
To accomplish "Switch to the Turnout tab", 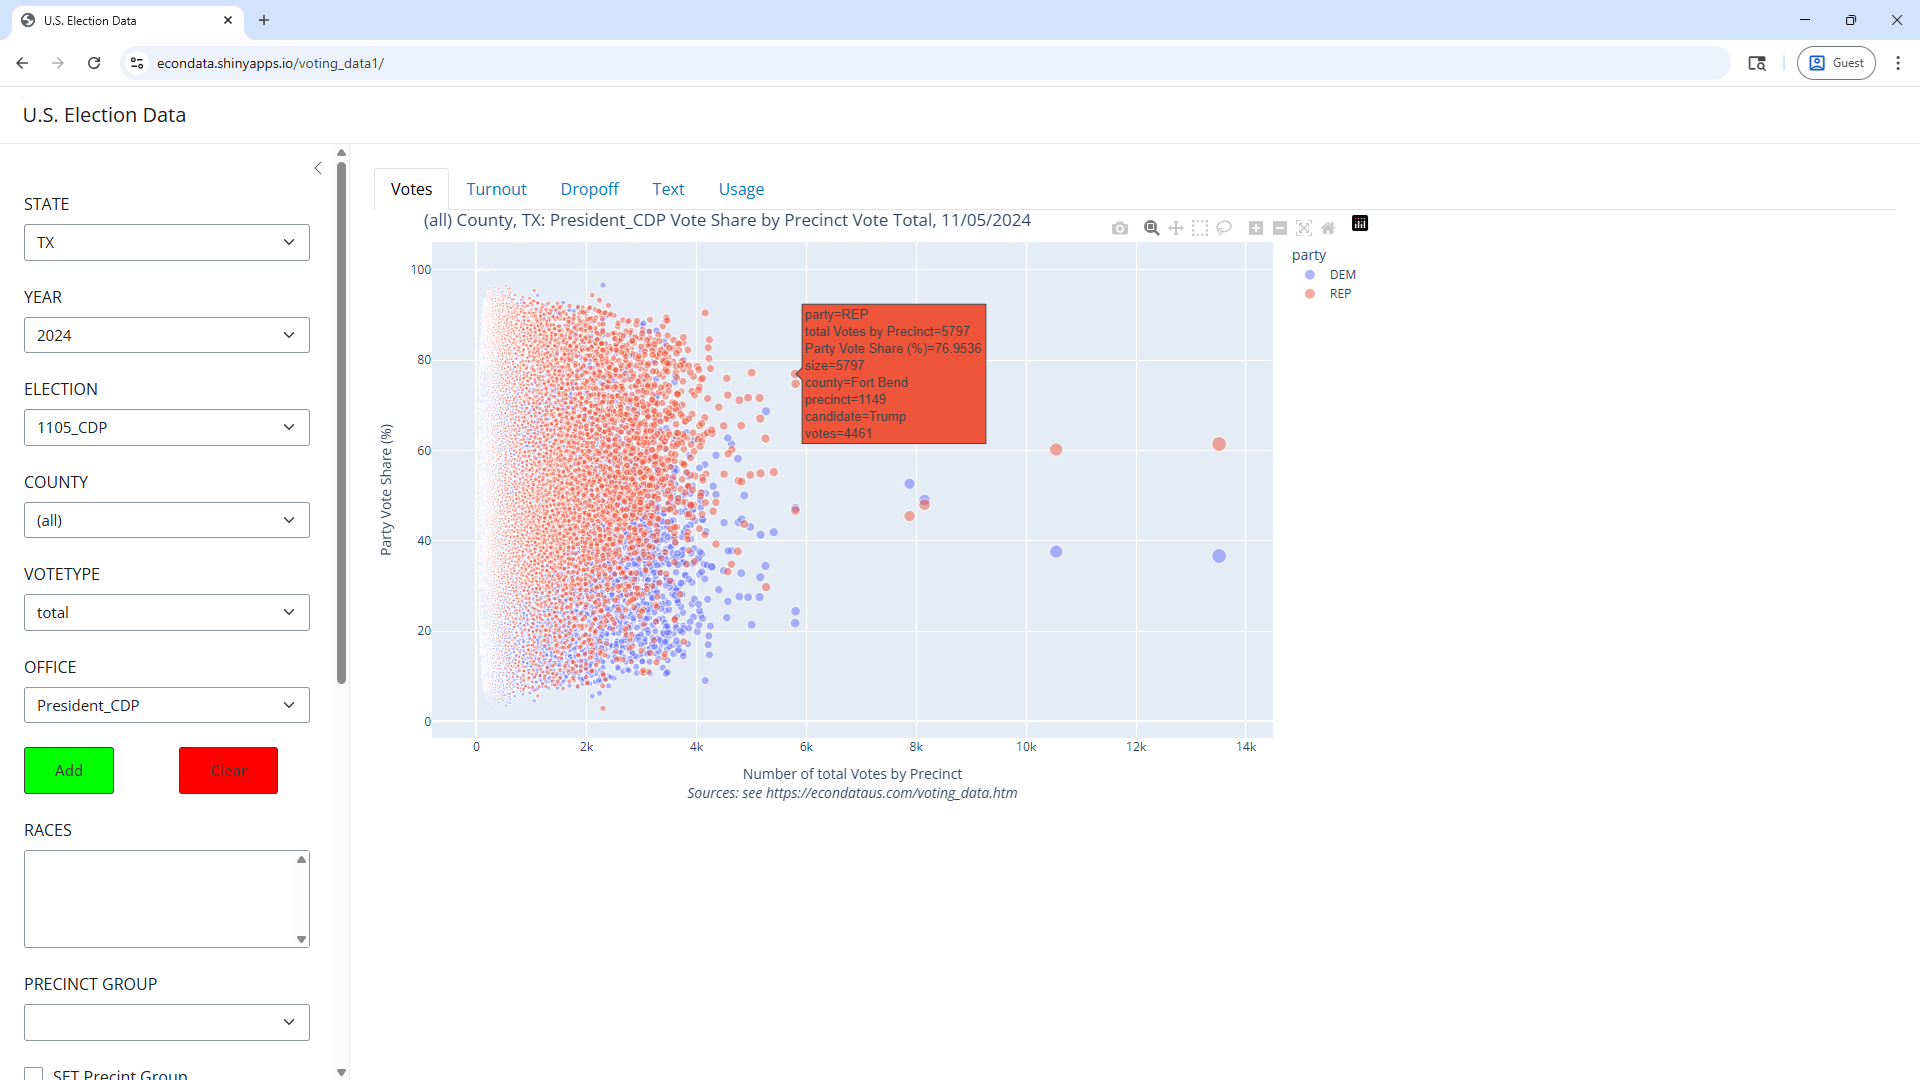I will (x=496, y=189).
